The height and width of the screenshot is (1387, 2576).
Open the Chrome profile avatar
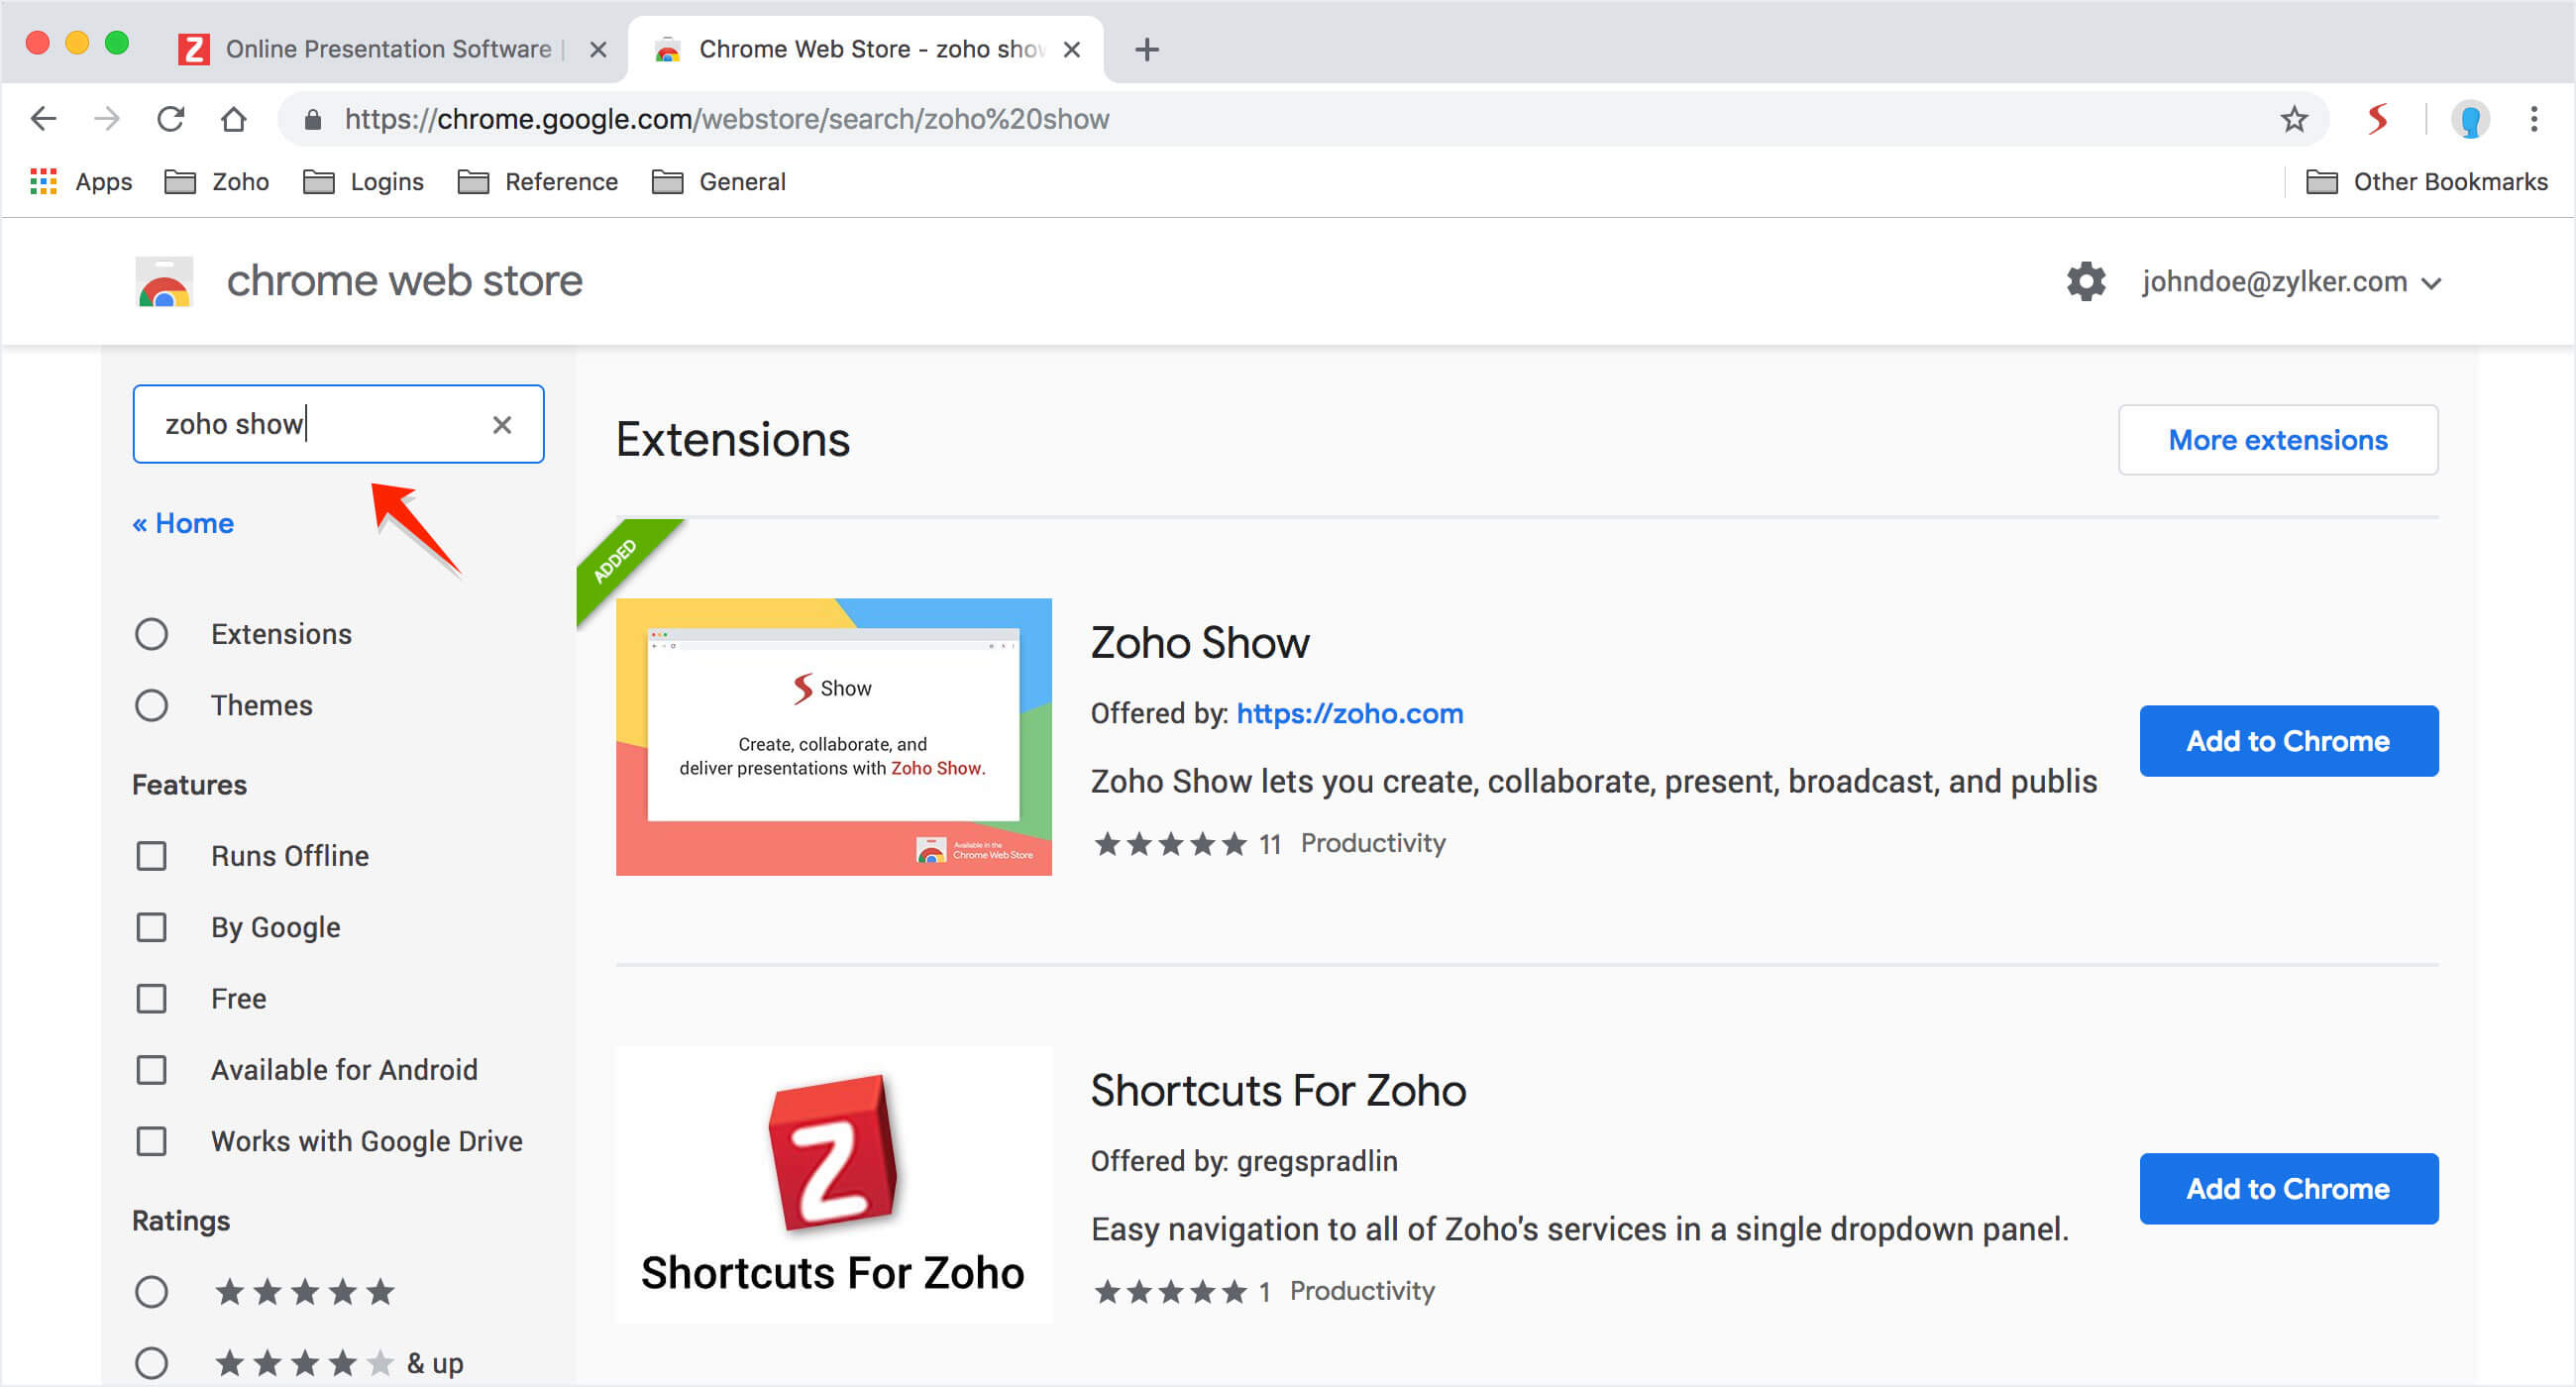[x=2469, y=119]
